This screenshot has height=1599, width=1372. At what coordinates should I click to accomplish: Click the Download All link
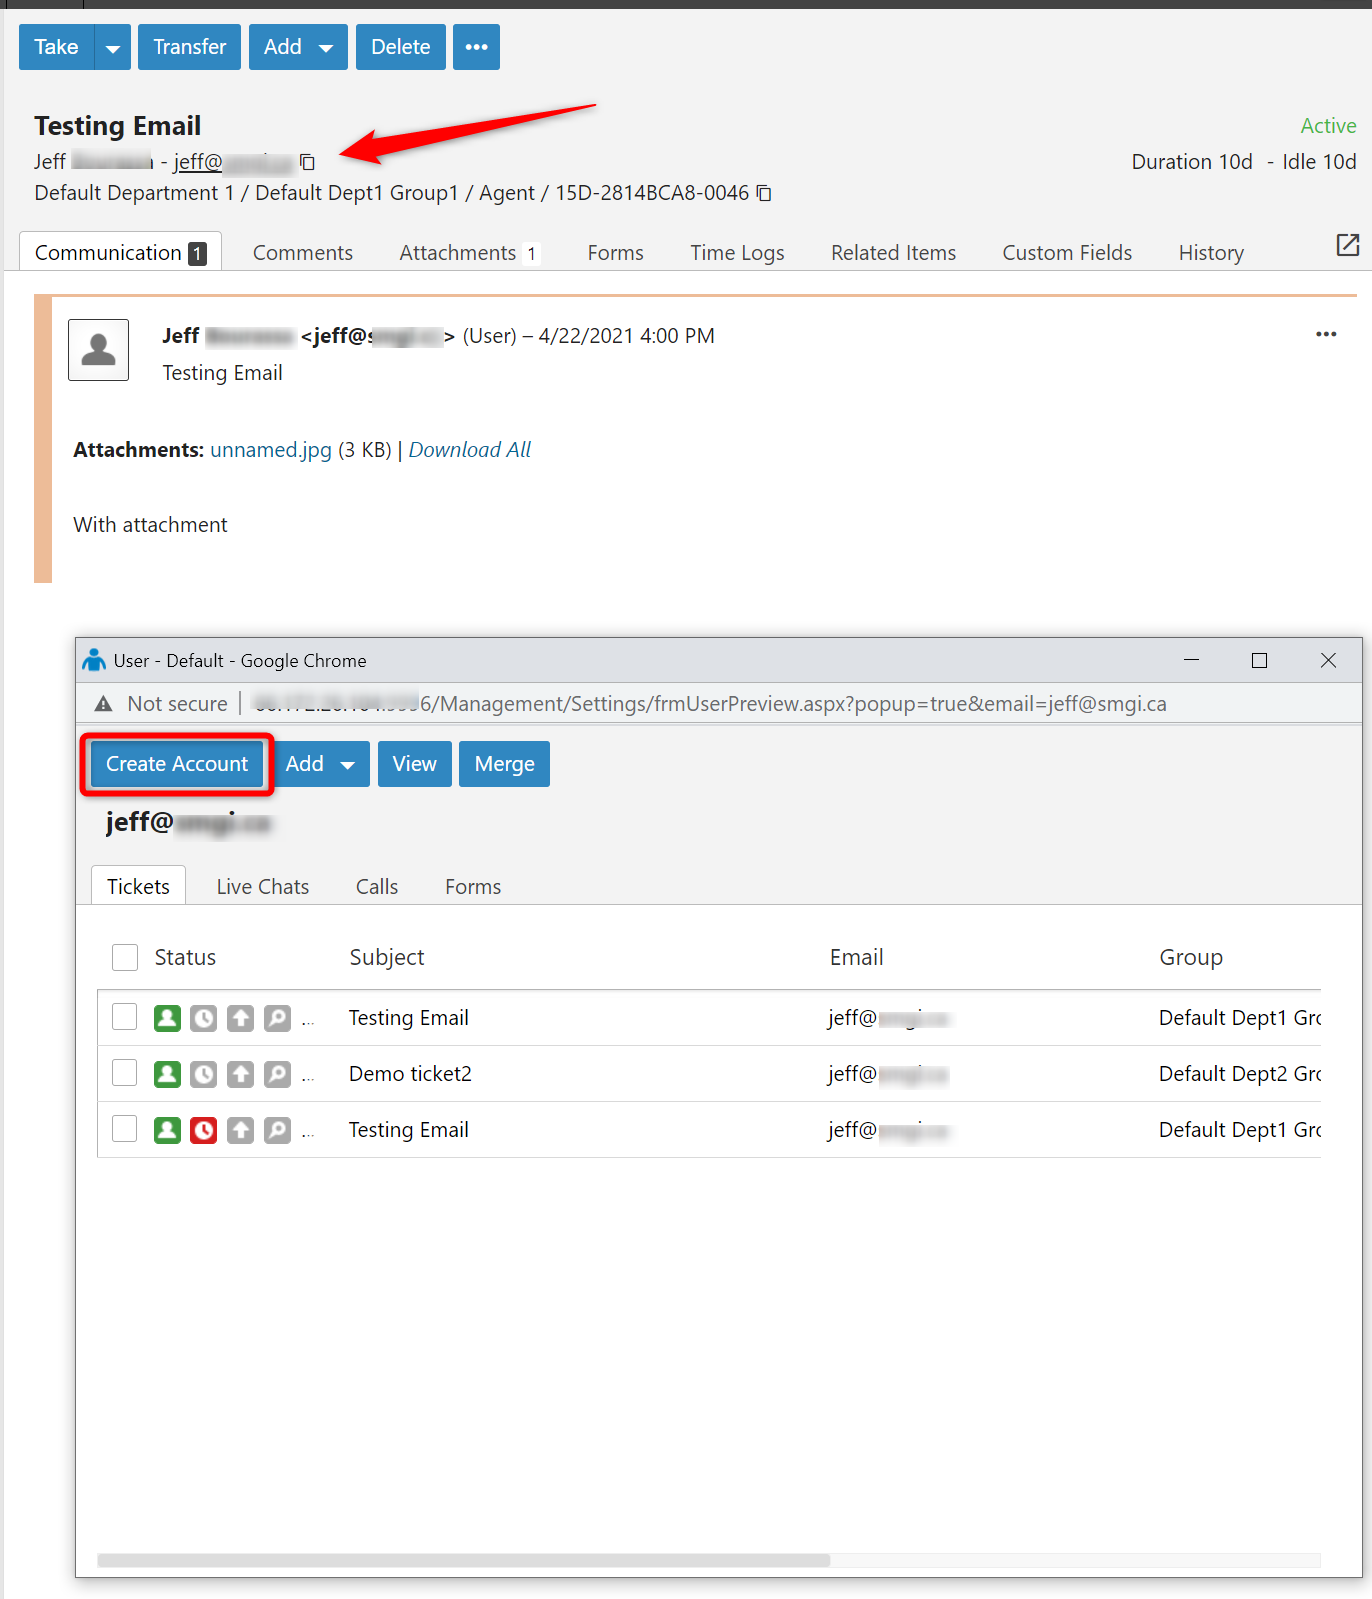pyautogui.click(x=469, y=450)
